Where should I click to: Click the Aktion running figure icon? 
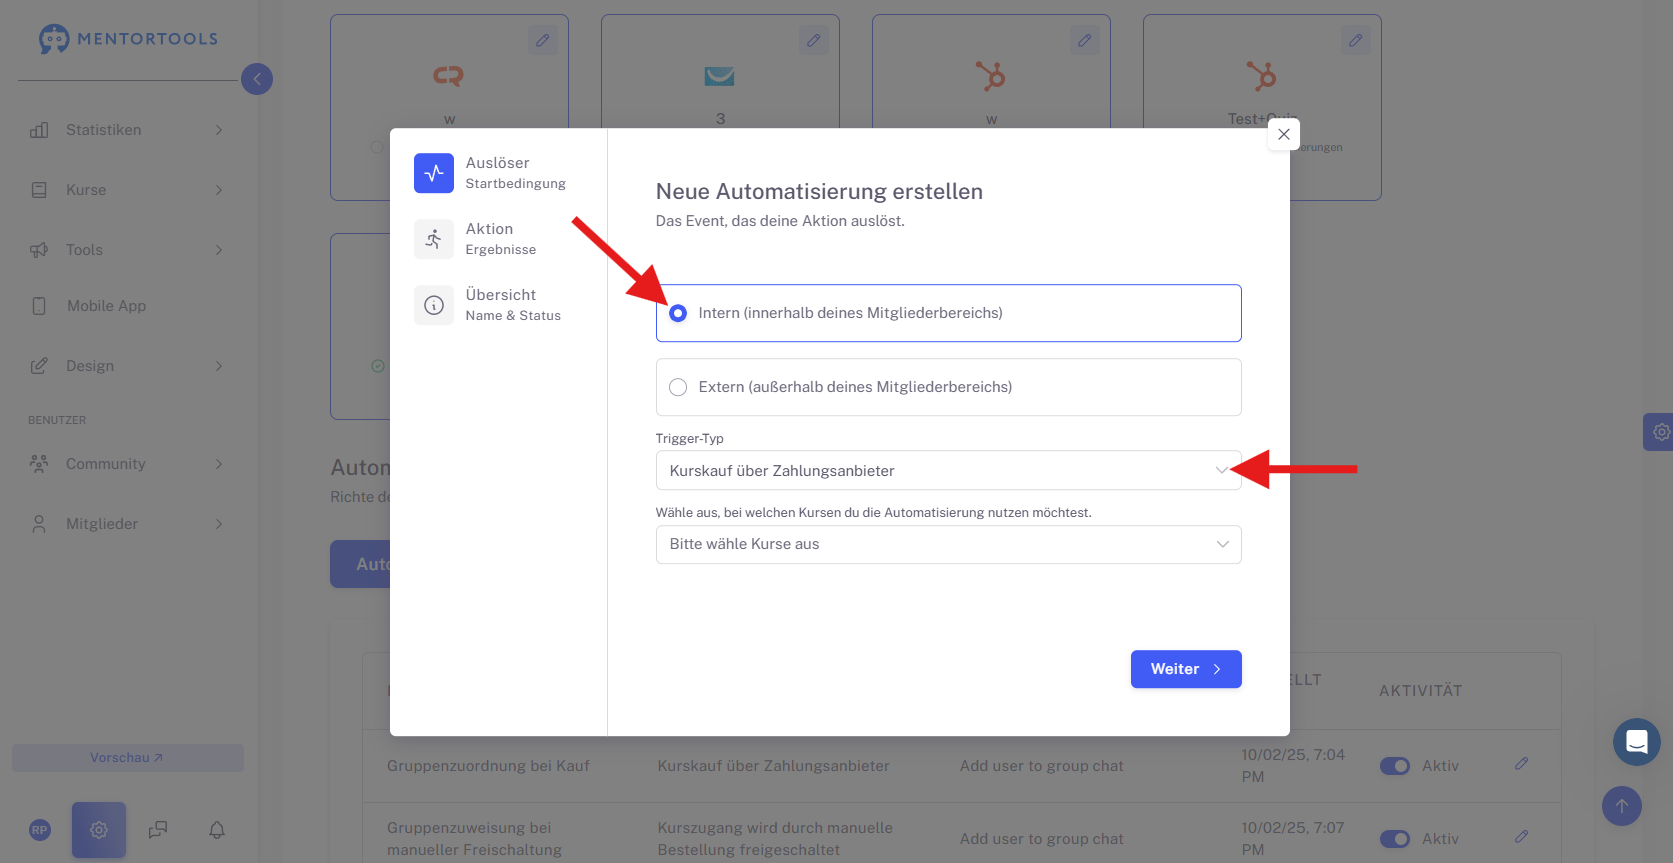434,239
